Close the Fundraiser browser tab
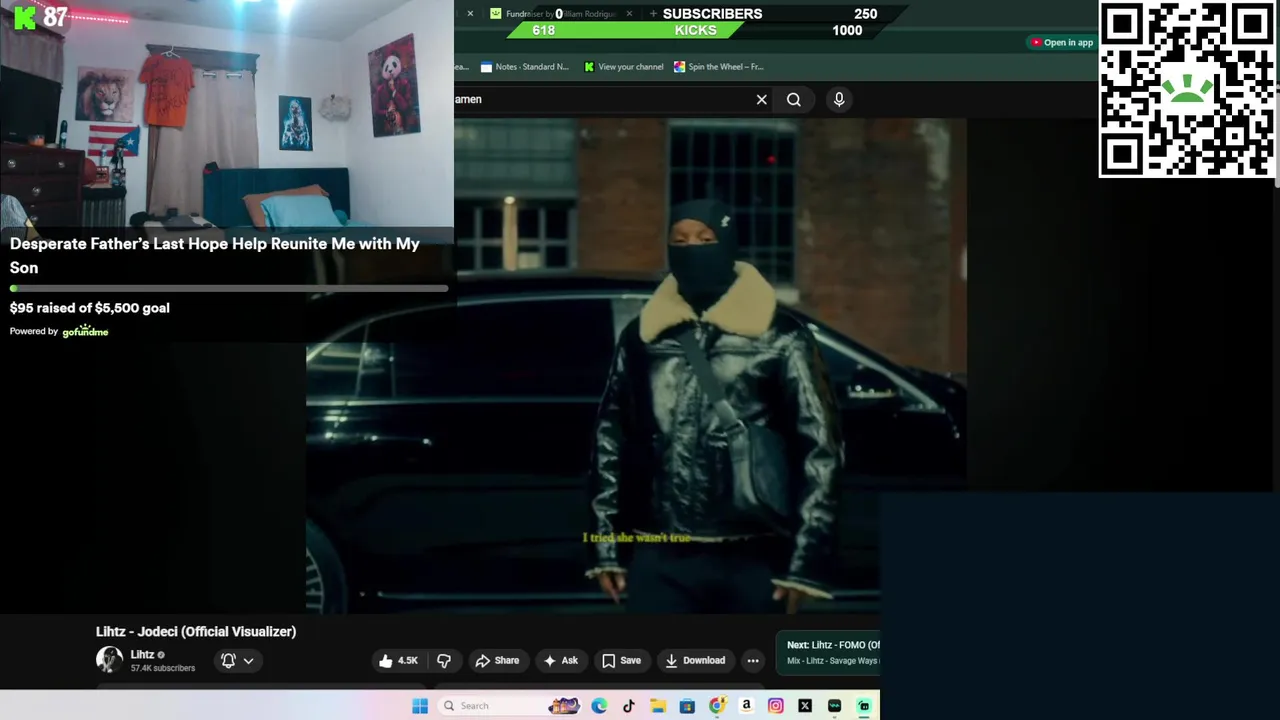1280x720 pixels. click(629, 14)
